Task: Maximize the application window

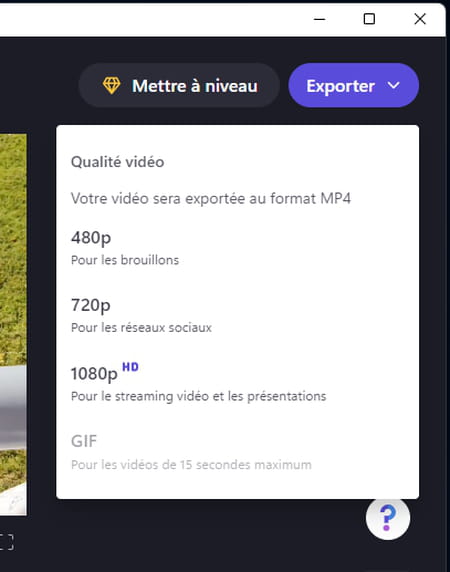Action: coord(369,19)
